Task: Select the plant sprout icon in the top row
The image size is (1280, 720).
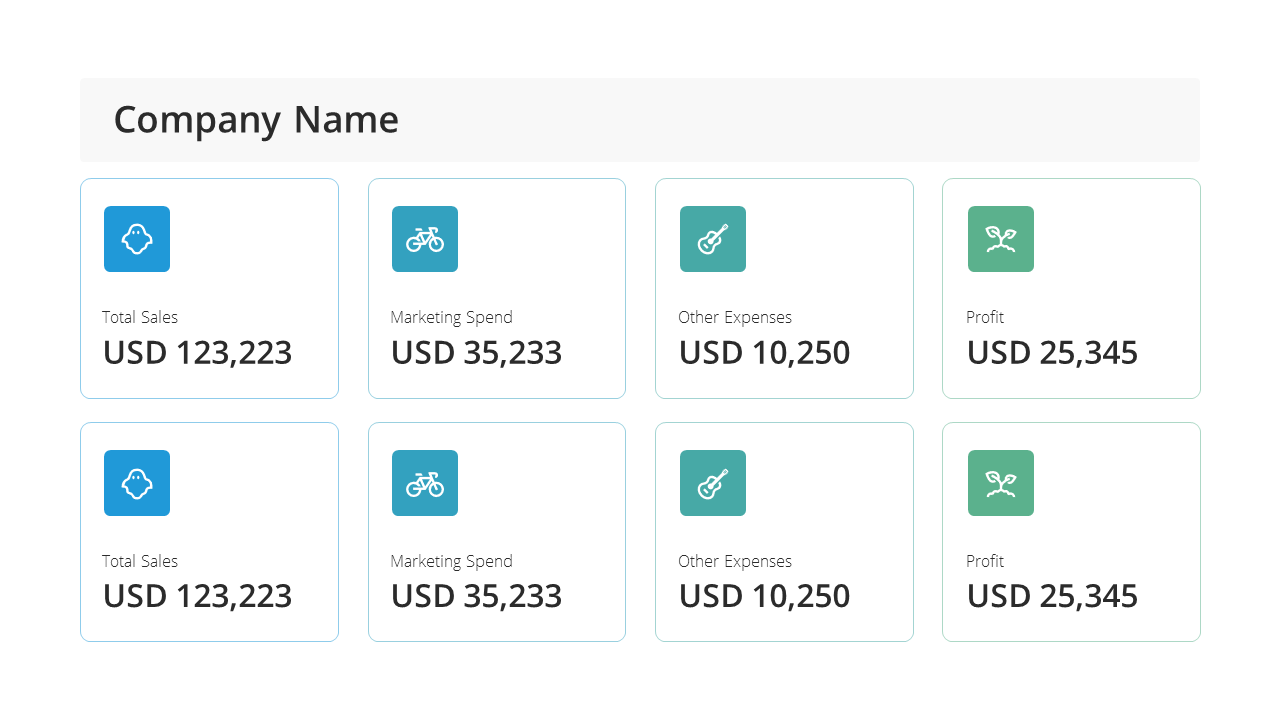Action: tap(1001, 239)
